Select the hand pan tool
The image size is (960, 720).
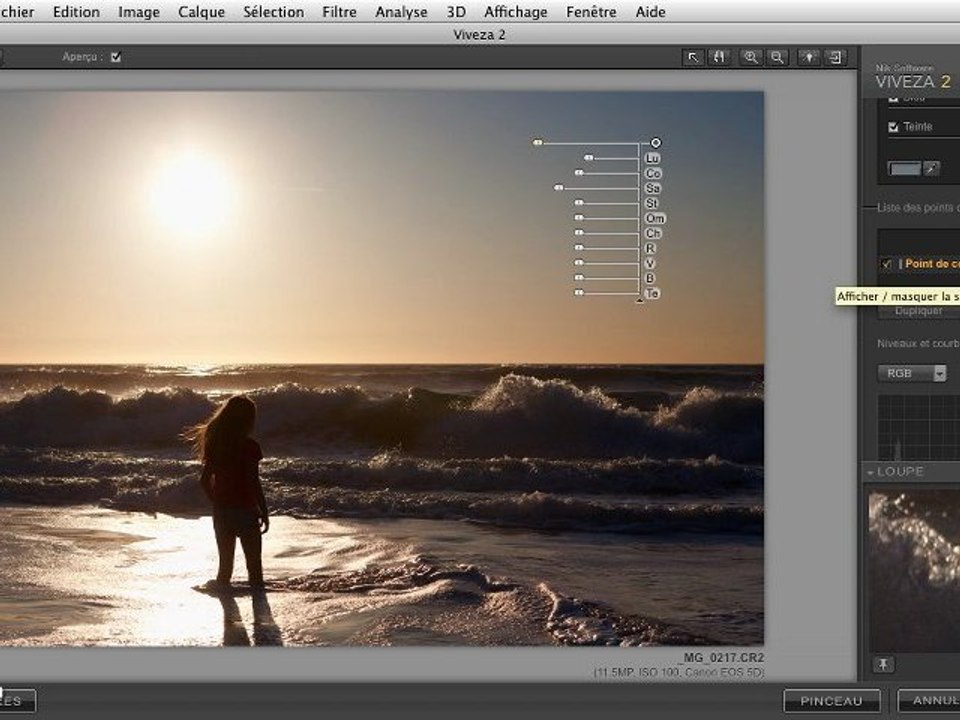(x=719, y=58)
